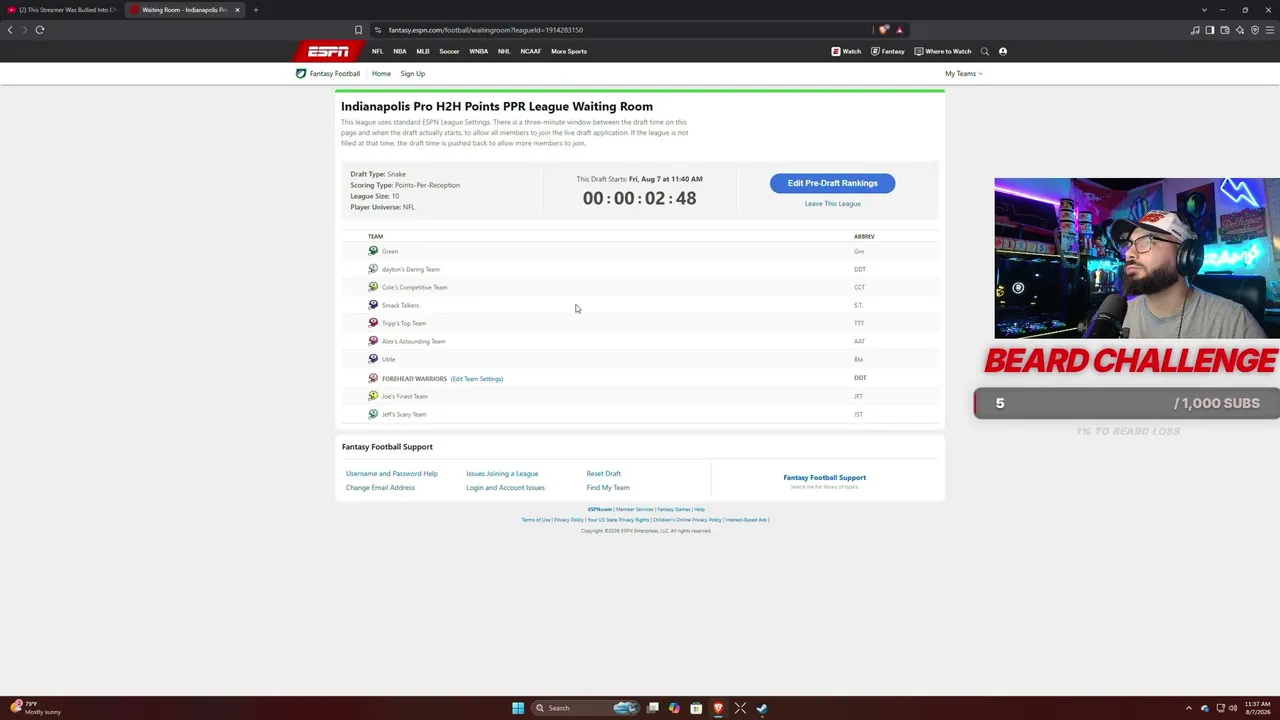Viewport: 1280px width, 720px height.
Task: Open the browser tab search dropdown arrow
Action: pos(1204,10)
